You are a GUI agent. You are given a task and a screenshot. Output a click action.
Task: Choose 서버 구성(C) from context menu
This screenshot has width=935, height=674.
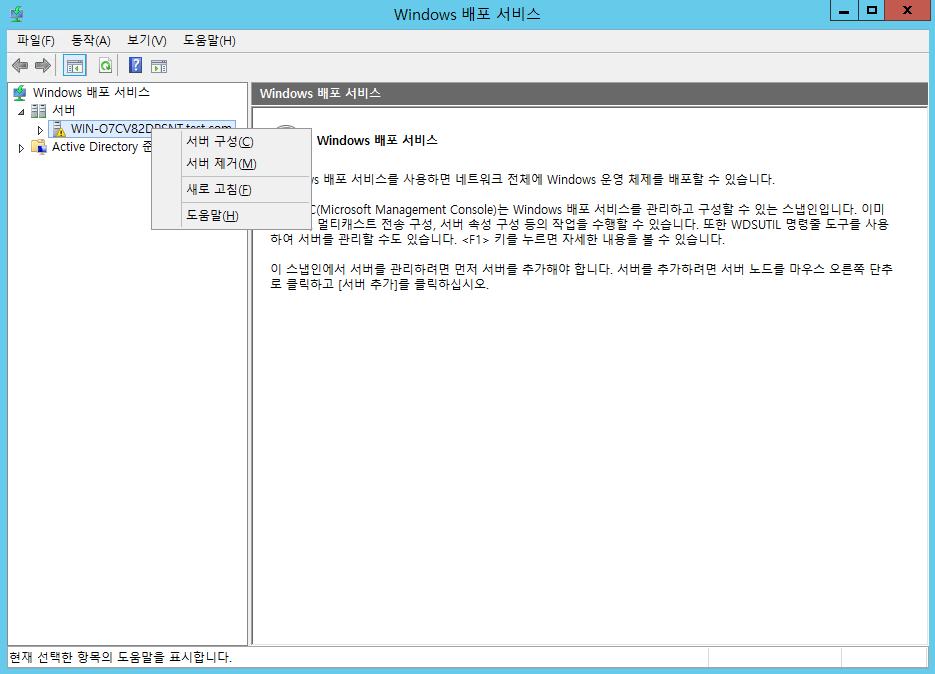pos(219,141)
